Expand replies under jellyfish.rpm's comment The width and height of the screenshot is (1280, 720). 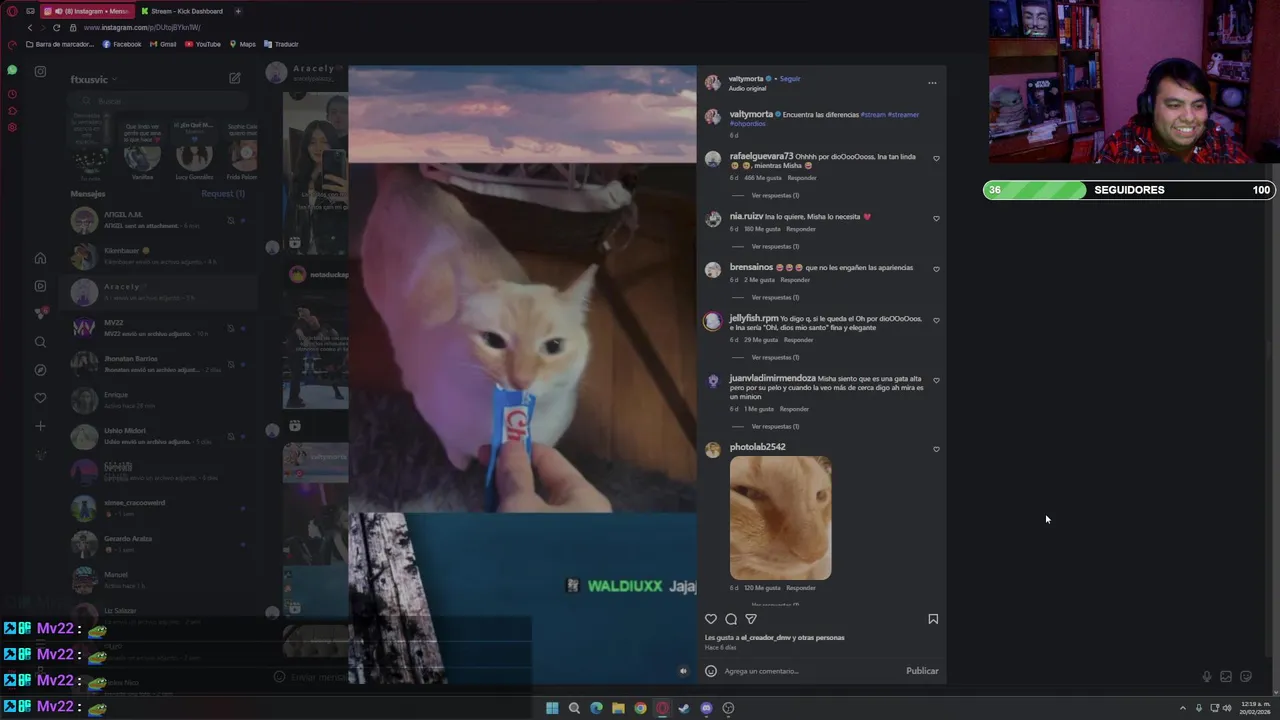pyautogui.click(x=775, y=357)
